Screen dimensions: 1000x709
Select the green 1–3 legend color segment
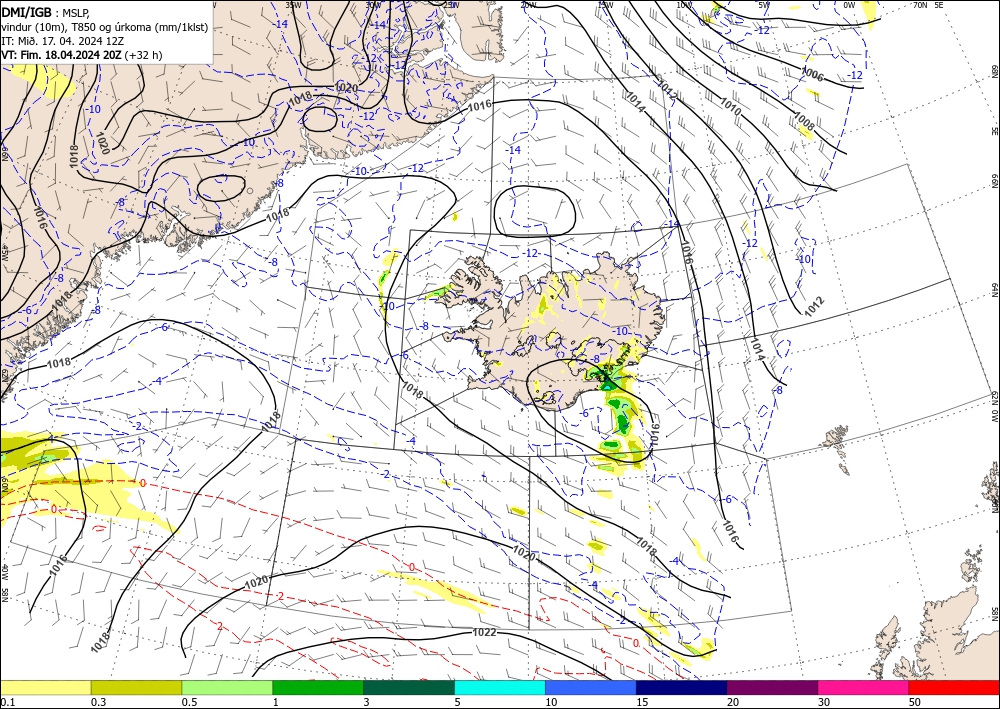318,687
